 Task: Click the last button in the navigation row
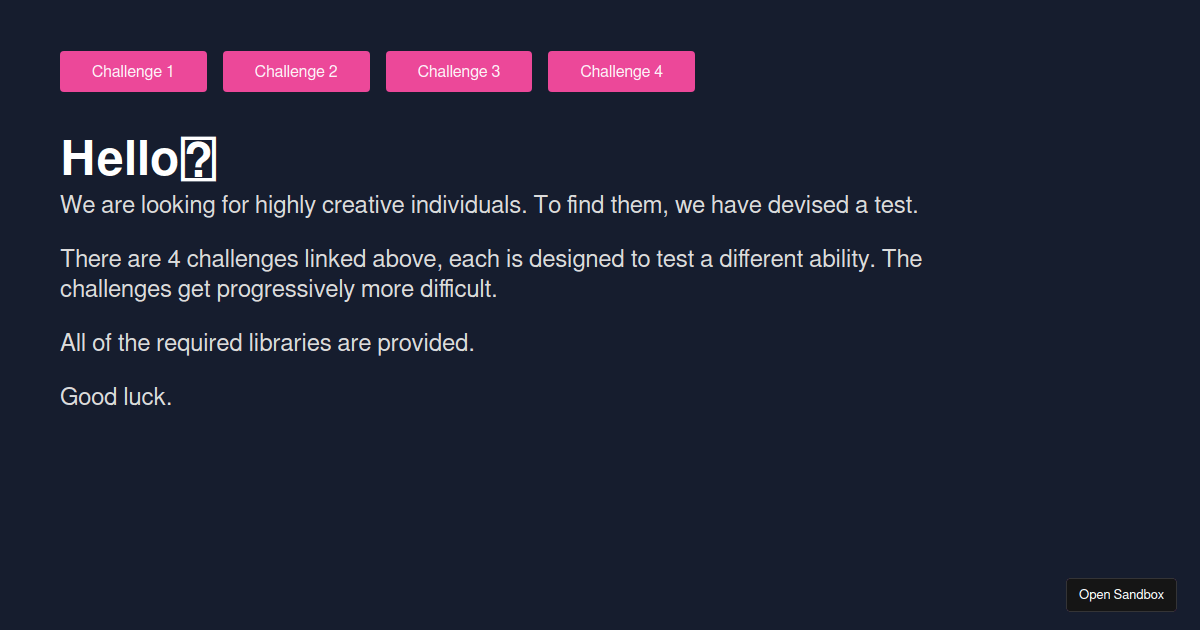coord(621,71)
